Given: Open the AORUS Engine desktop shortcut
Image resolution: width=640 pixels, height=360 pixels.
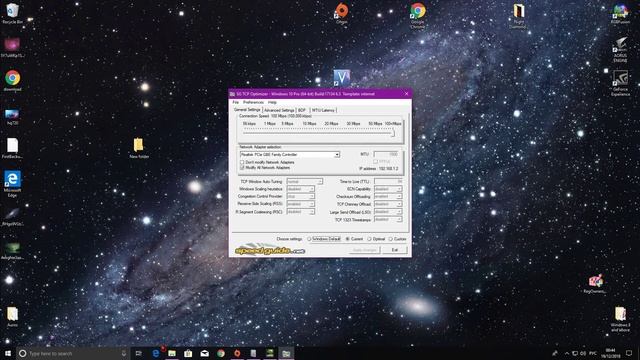Looking at the screenshot, I should click(620, 49).
